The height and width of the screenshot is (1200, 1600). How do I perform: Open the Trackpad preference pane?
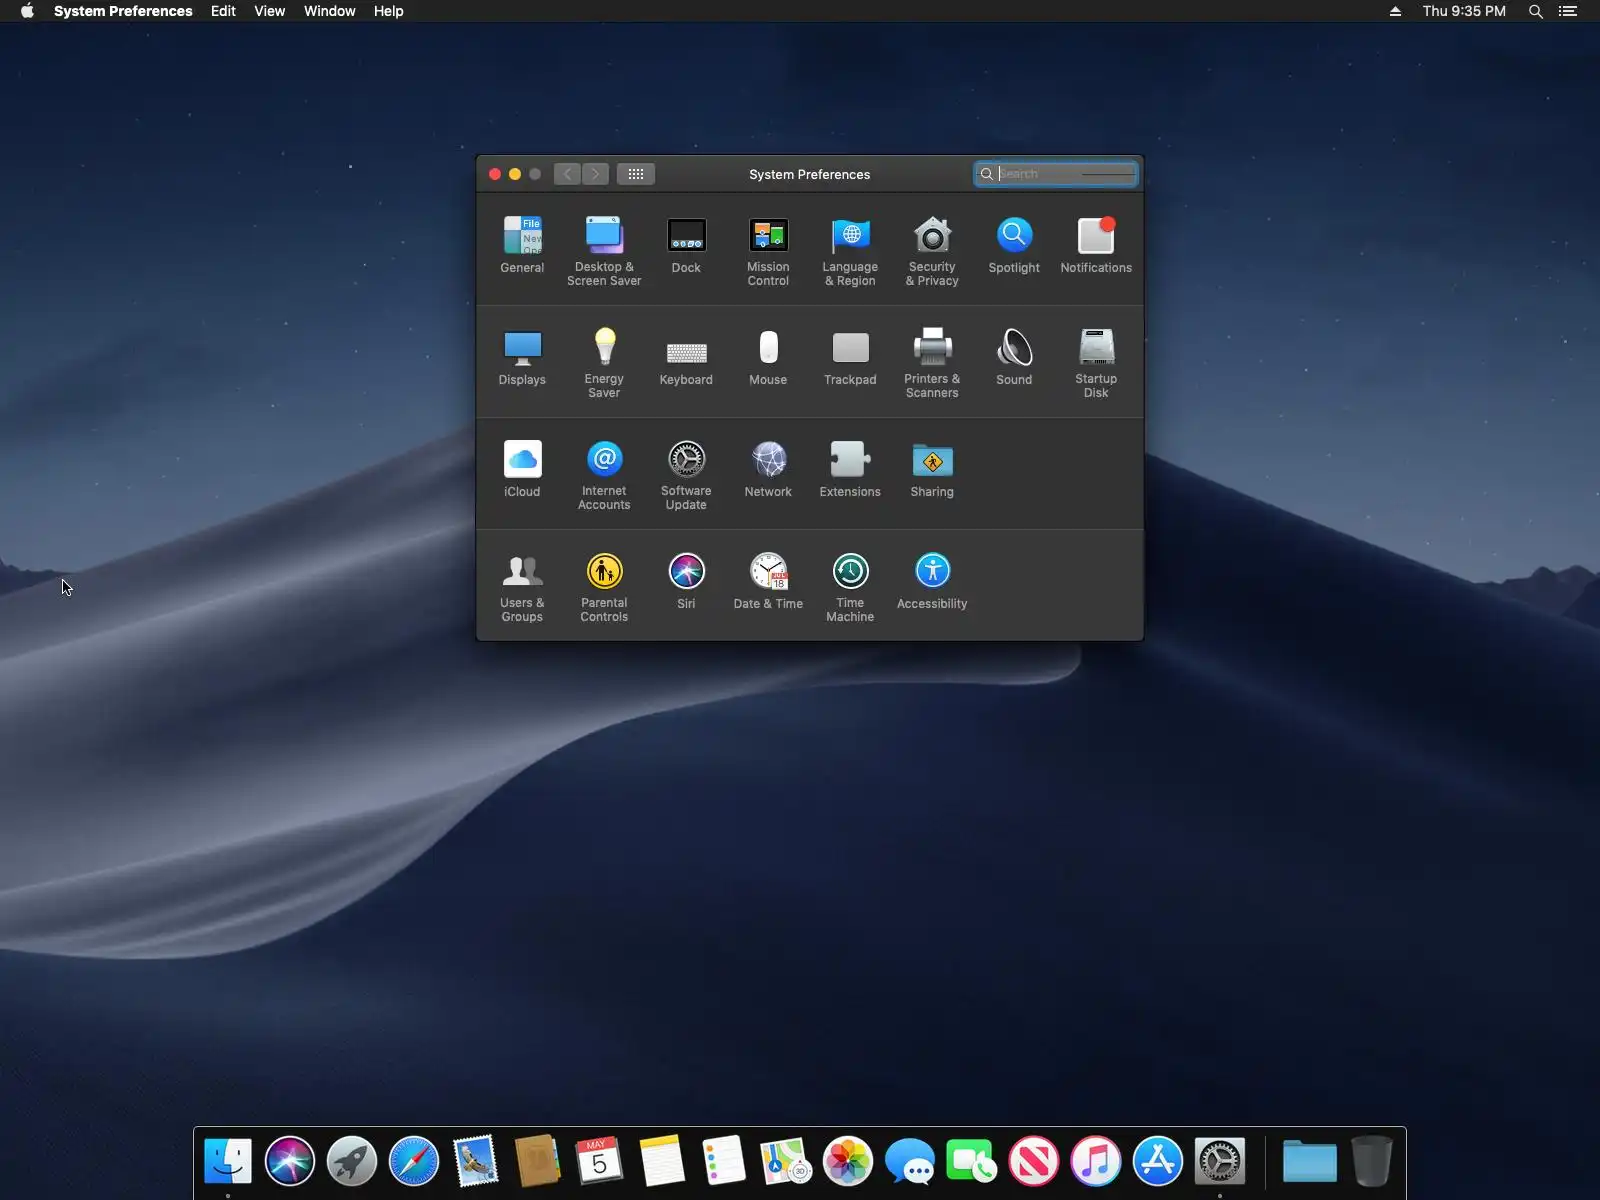click(x=850, y=357)
